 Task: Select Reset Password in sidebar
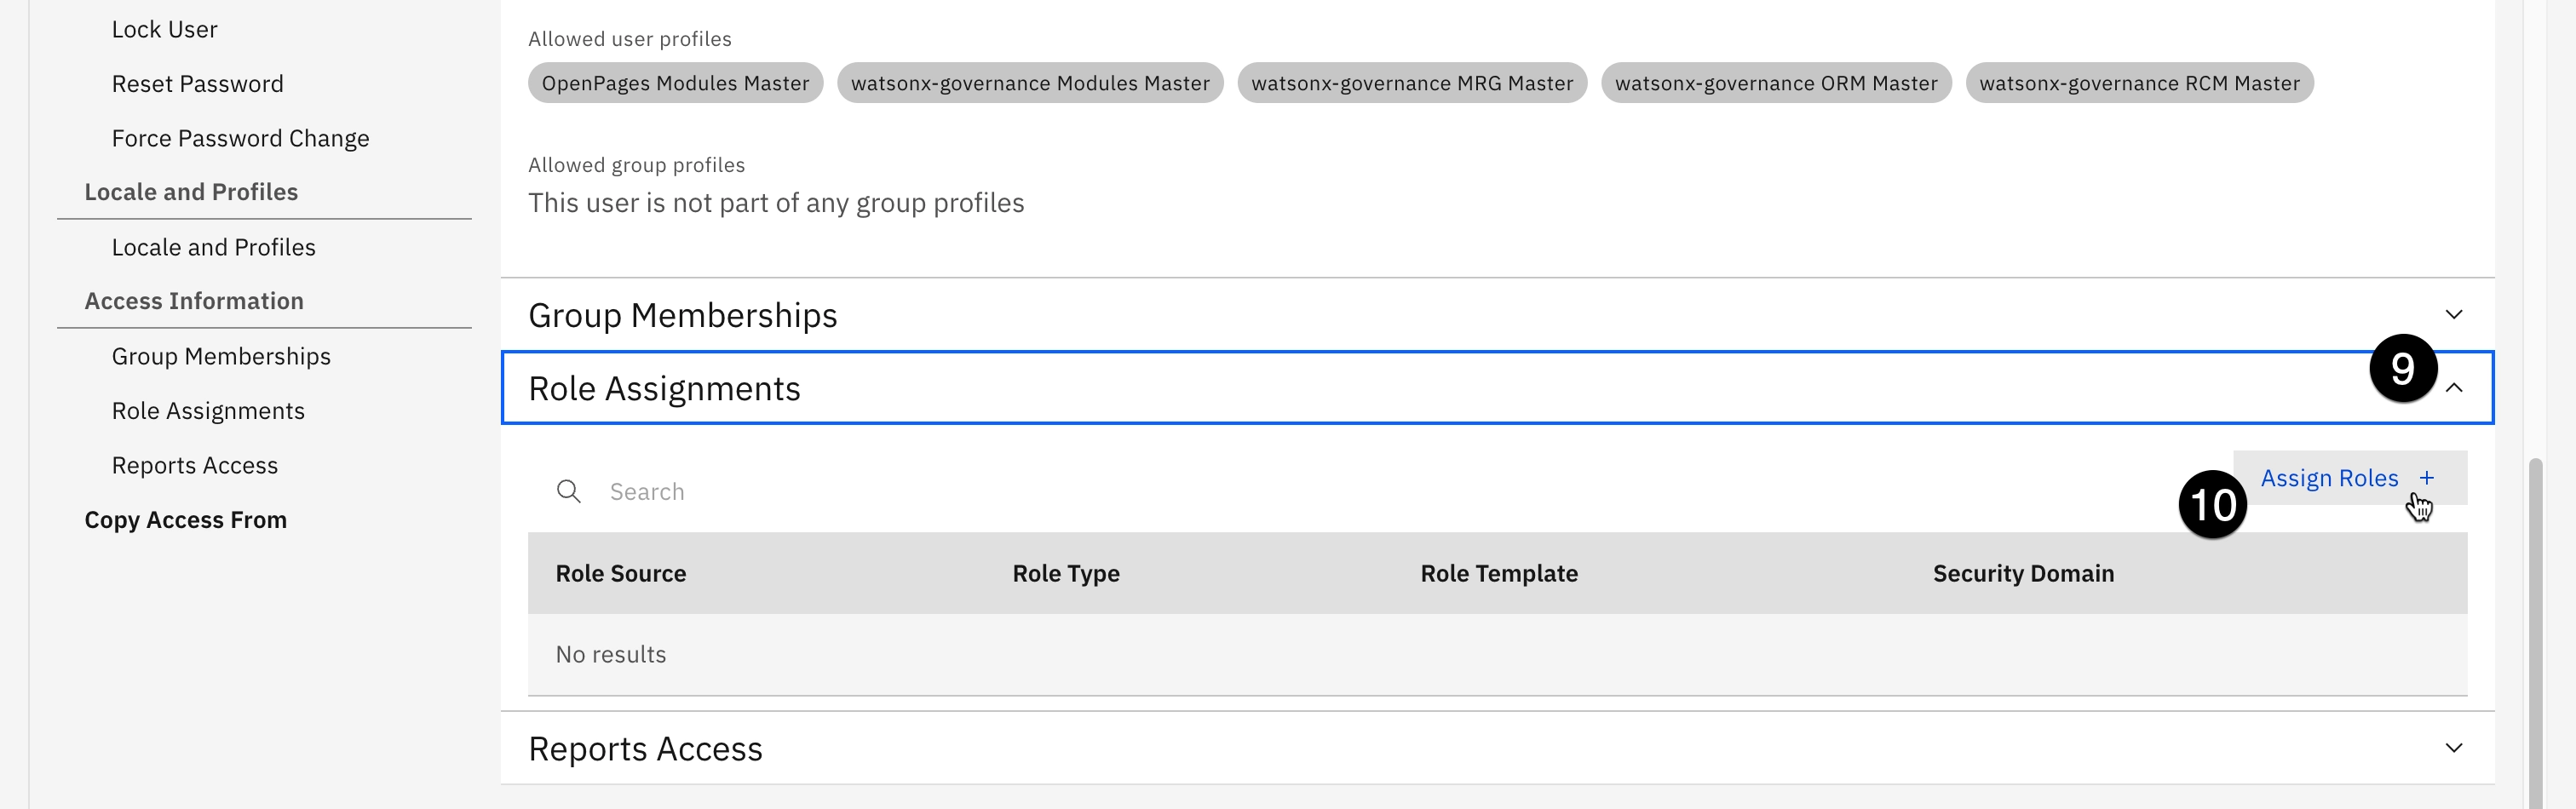[197, 84]
